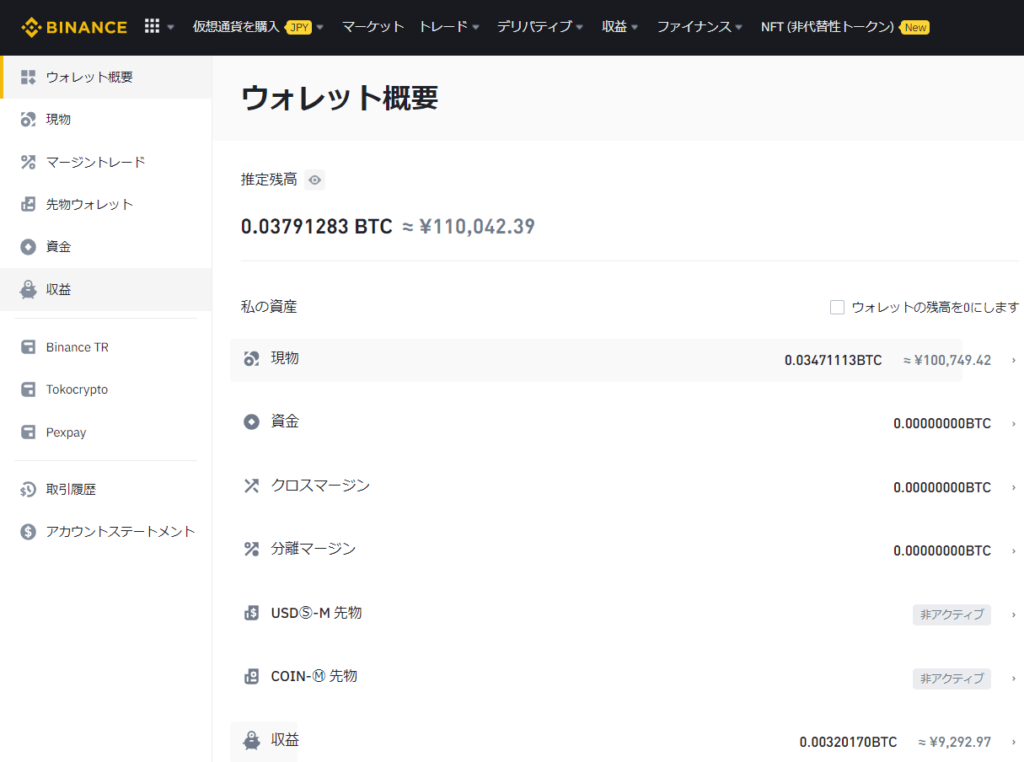Enable the ウォレットの残高を0にします checkbox

[x=837, y=307]
